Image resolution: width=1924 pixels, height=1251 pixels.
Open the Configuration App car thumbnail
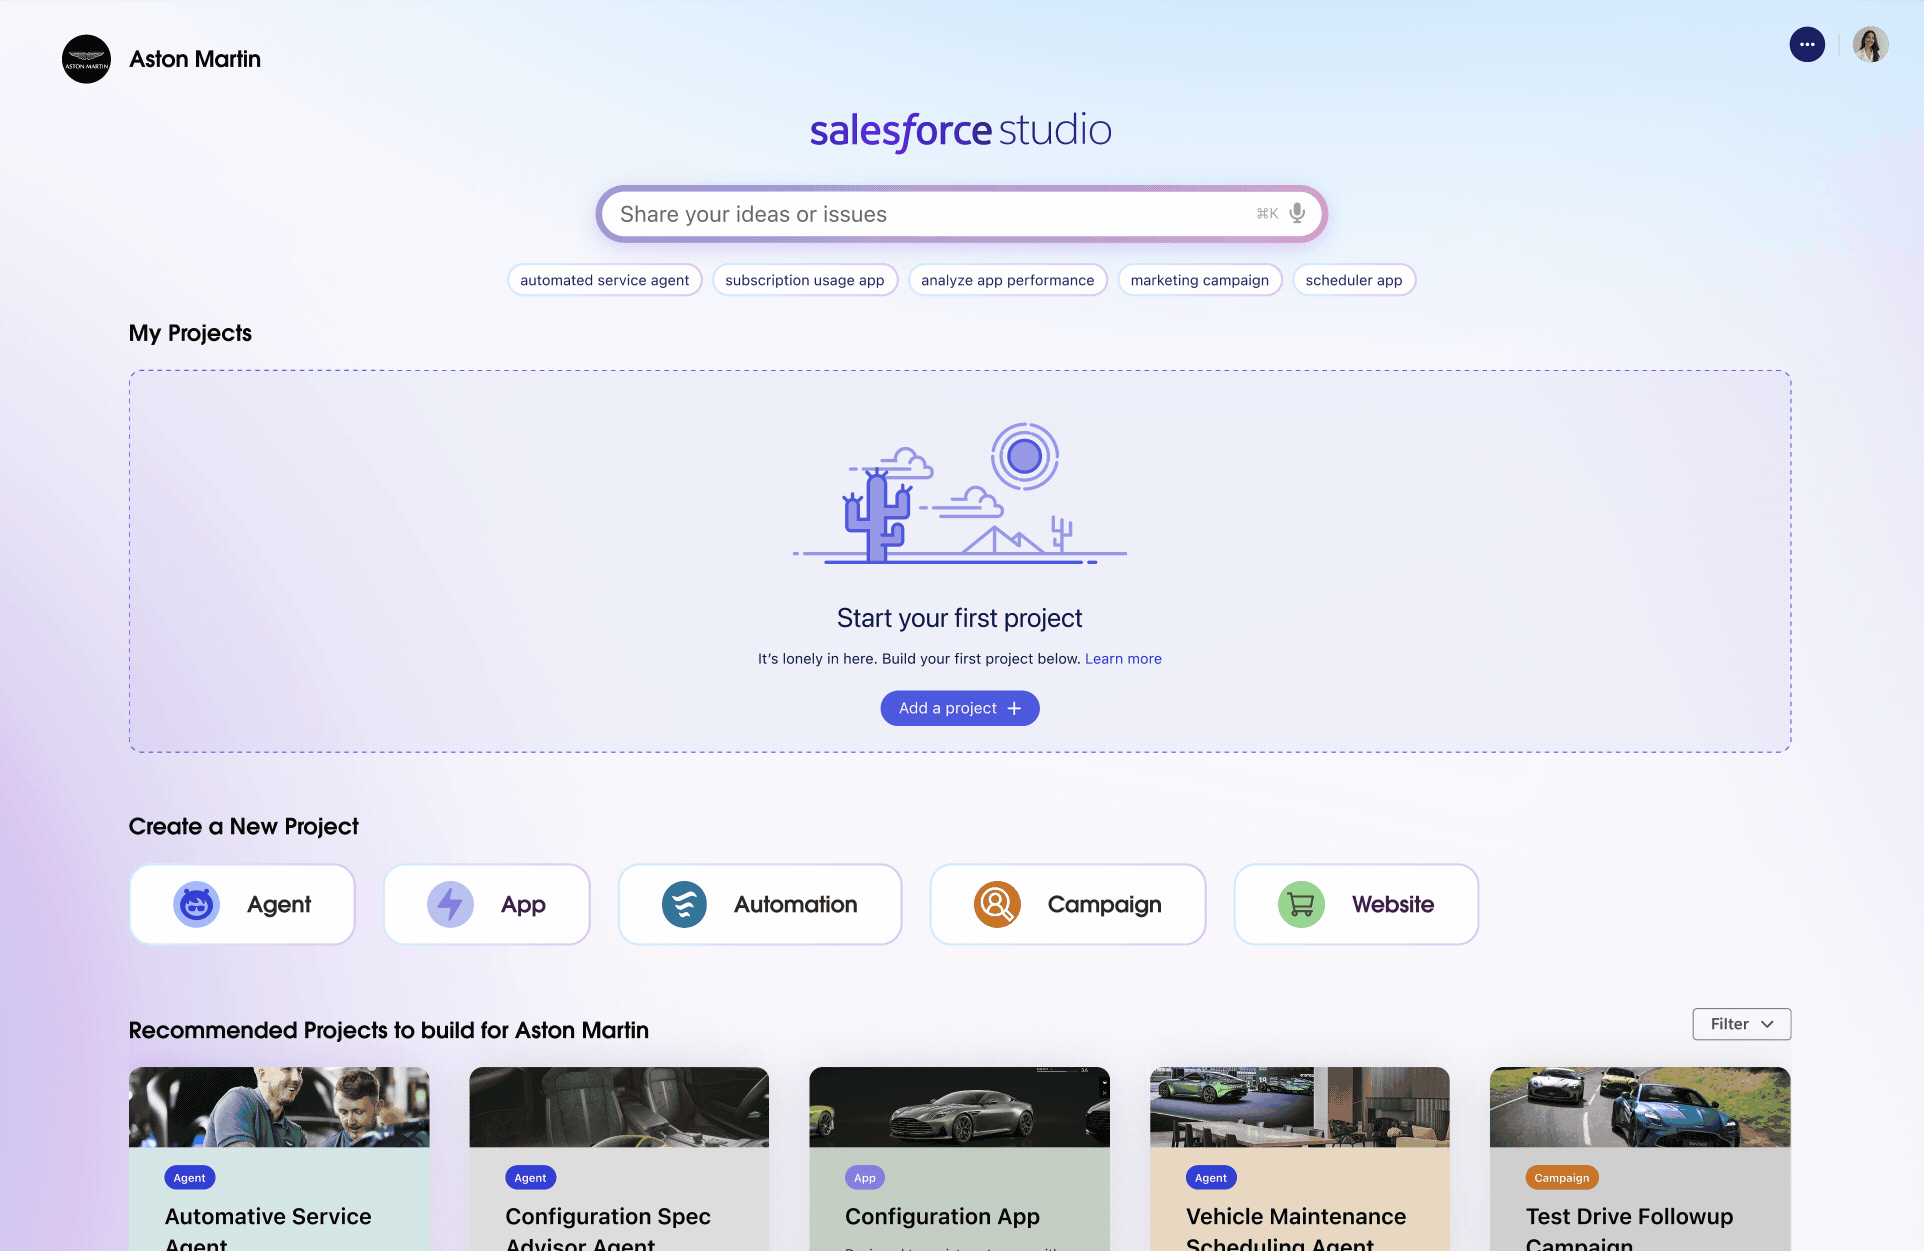959,1107
